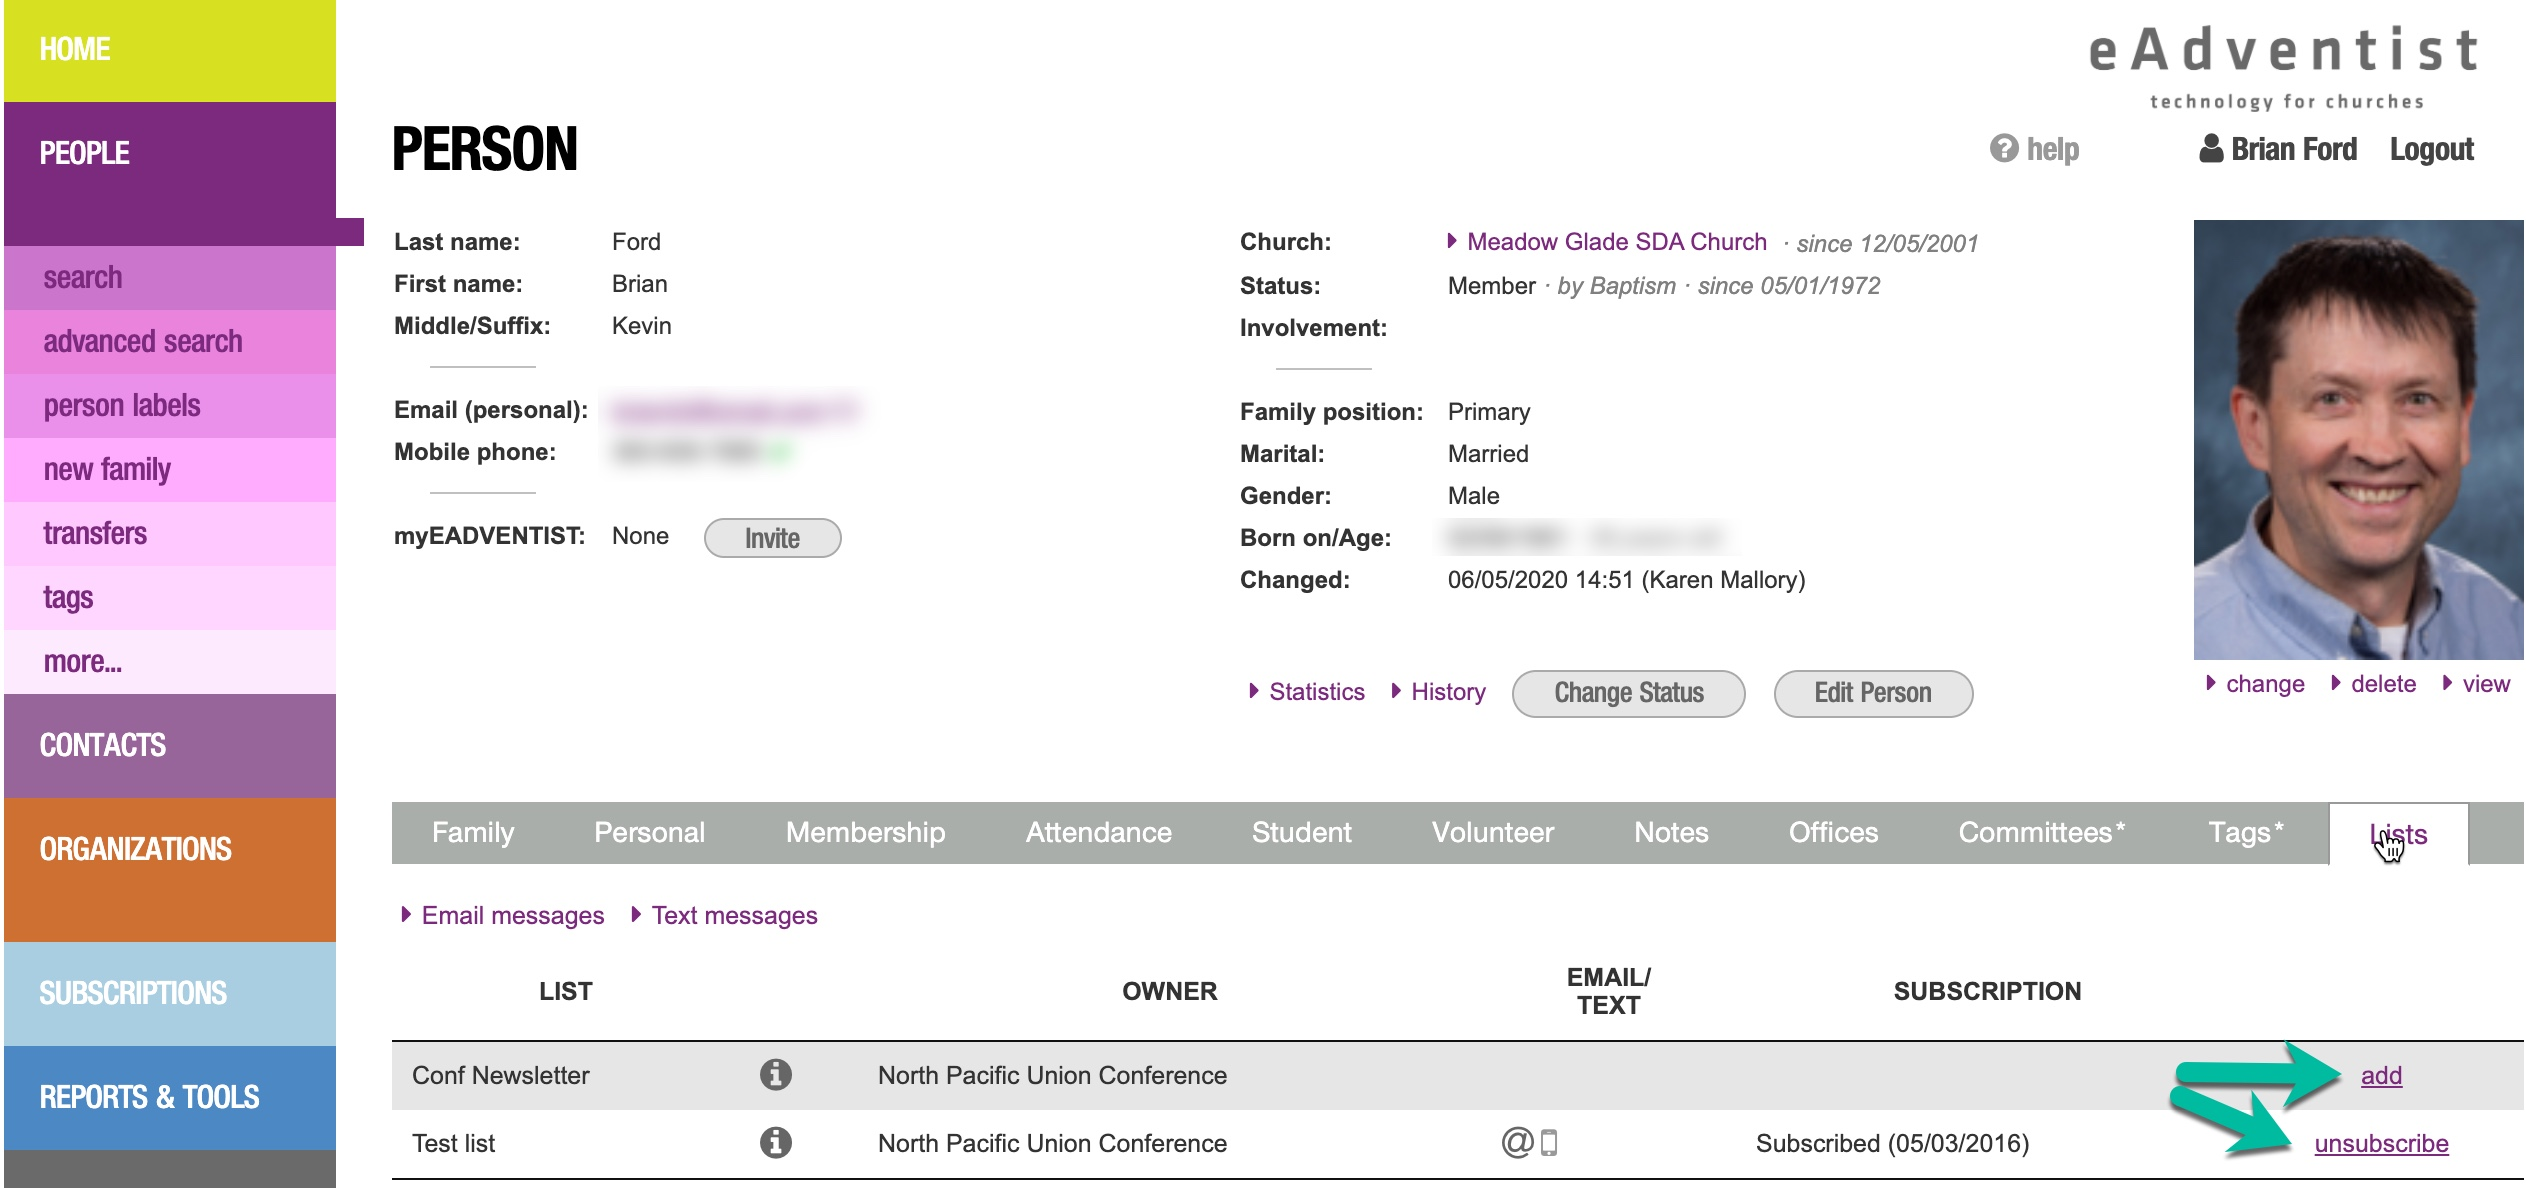Screen dimensions: 2526x1188
Task: Click user icon beside Brian Ford
Action: tap(2211, 148)
